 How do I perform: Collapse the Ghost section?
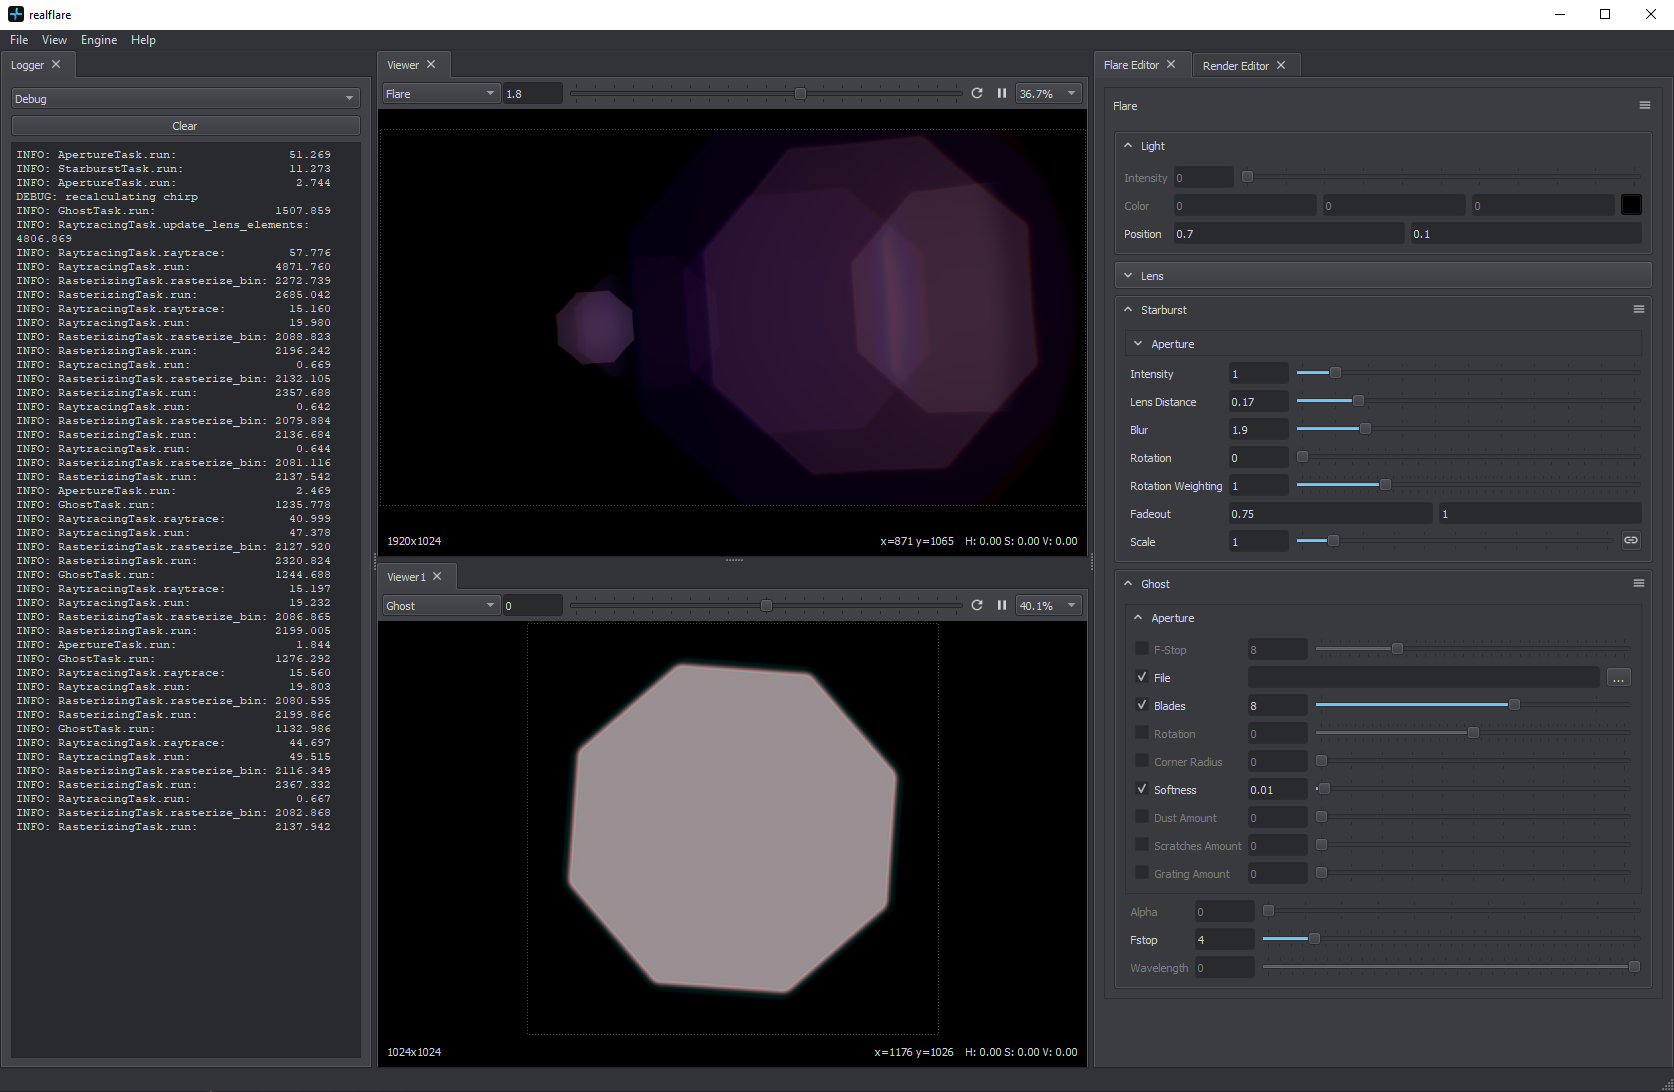click(1128, 584)
